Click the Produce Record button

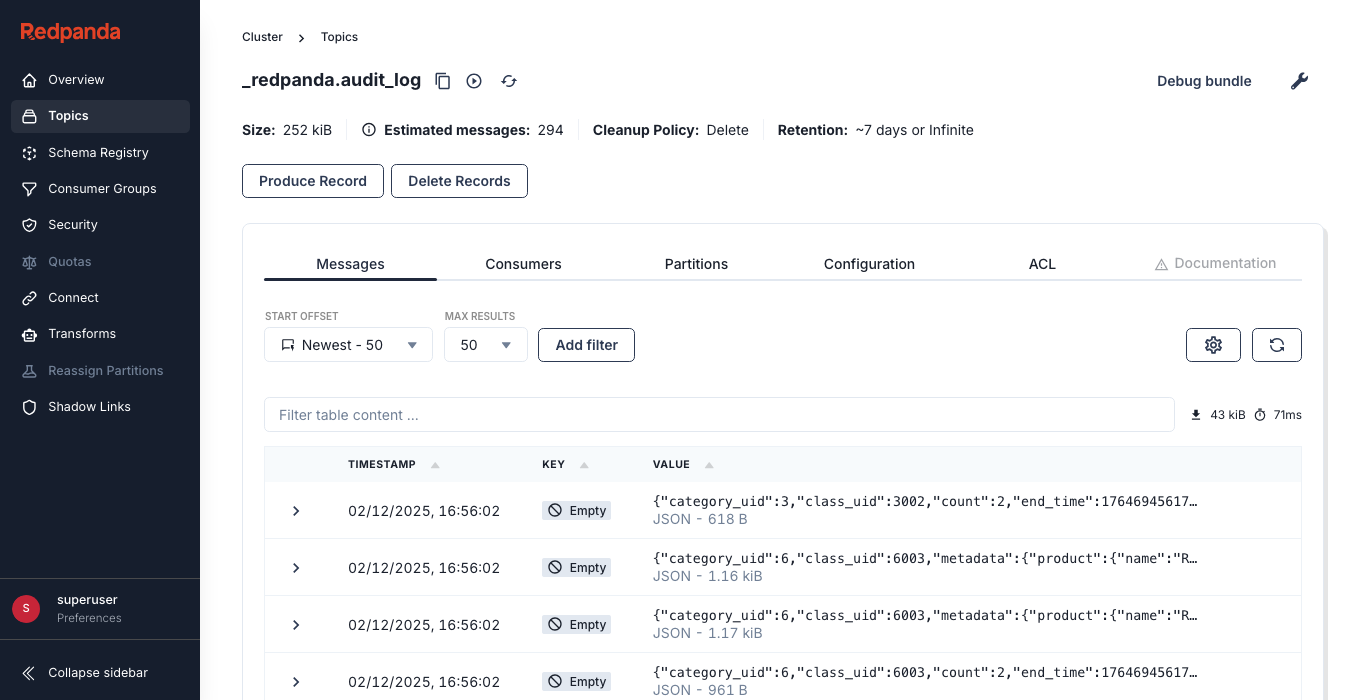pos(312,181)
